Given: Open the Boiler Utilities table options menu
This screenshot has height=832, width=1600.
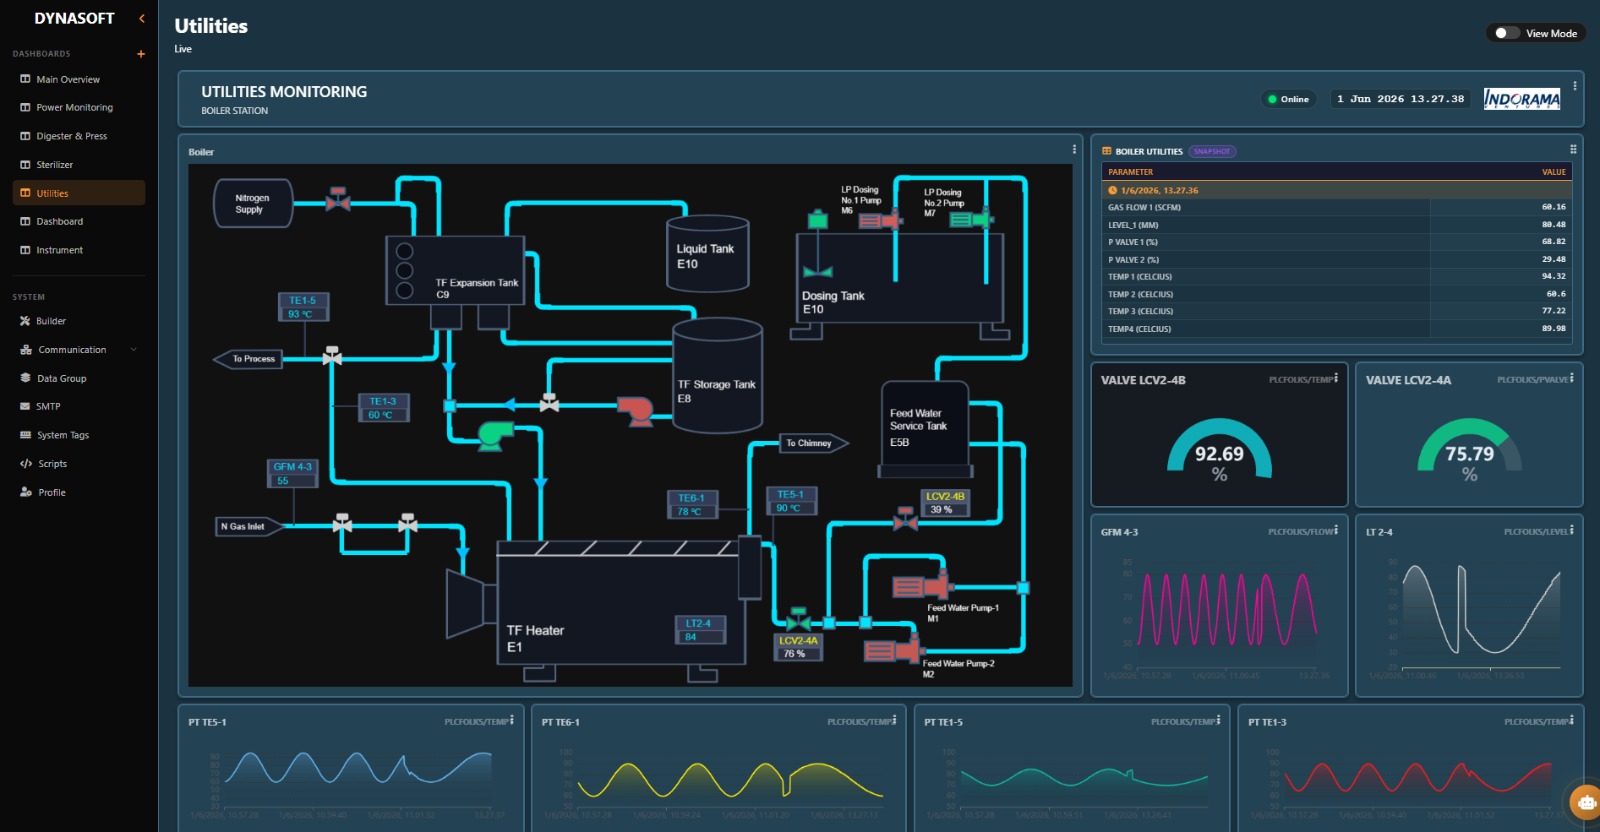Looking at the screenshot, I should pyautogui.click(x=1573, y=149).
